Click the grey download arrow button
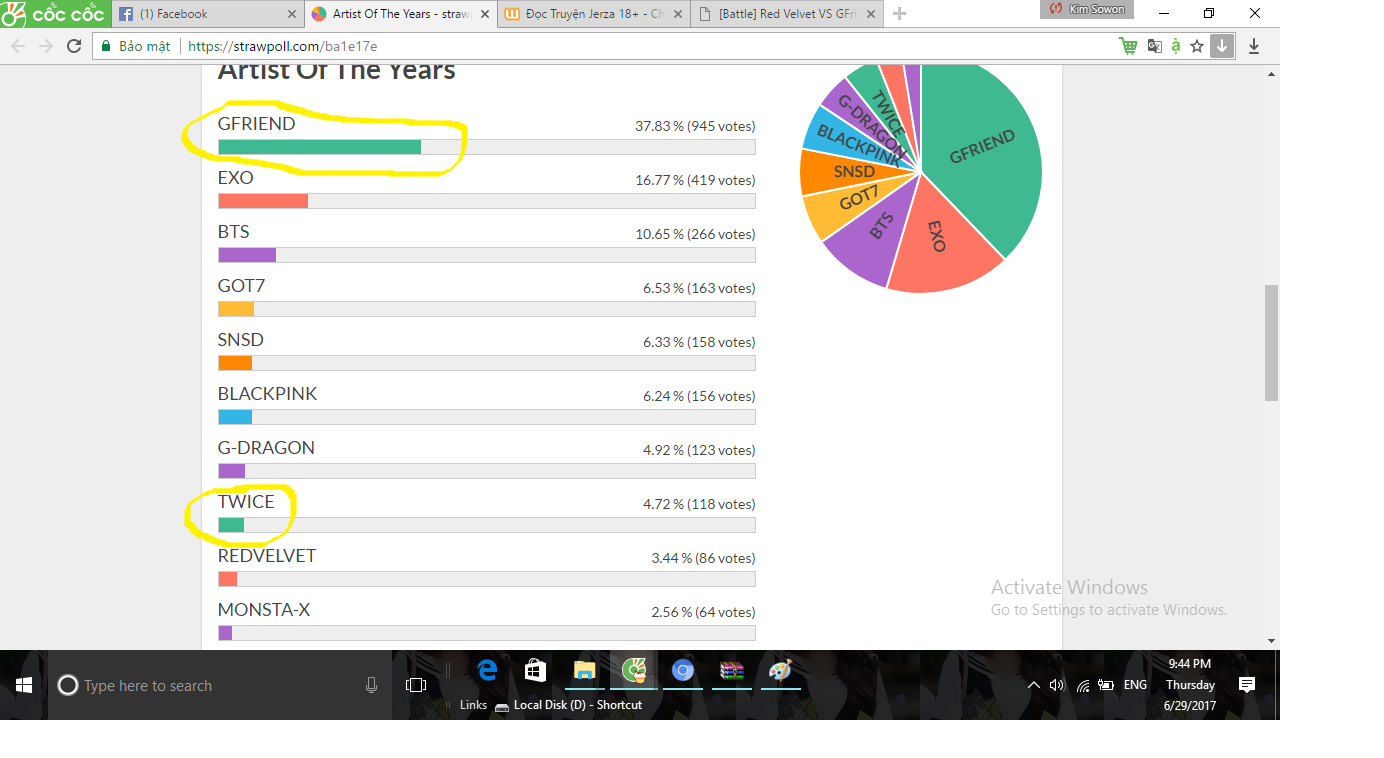The width and height of the screenshot is (1384, 758). [1221, 46]
